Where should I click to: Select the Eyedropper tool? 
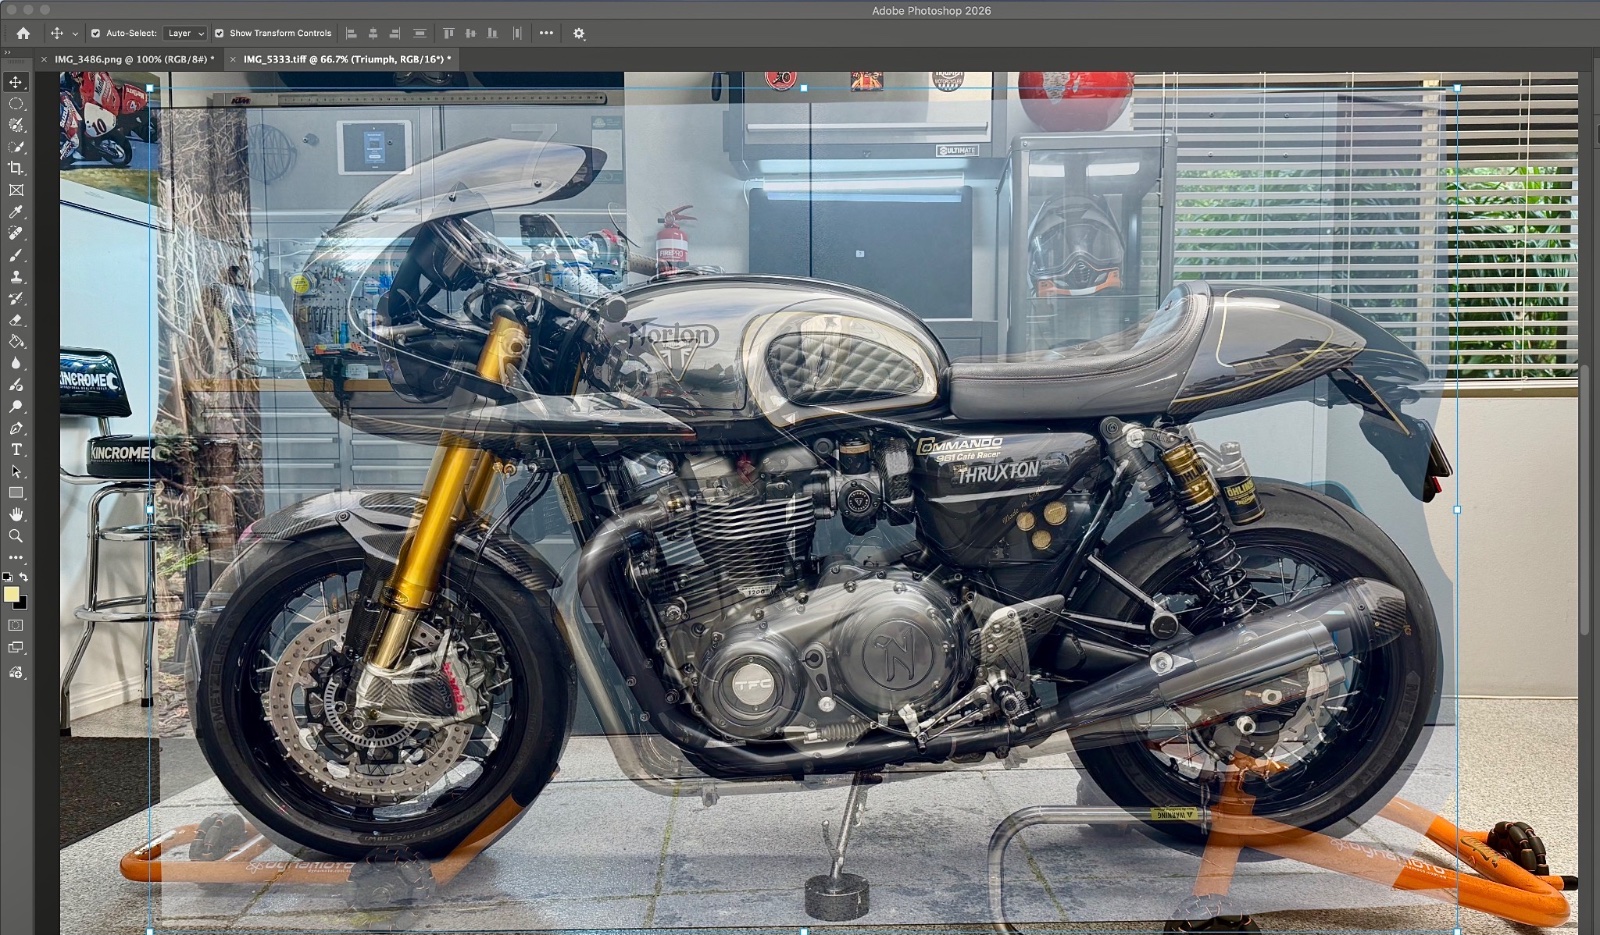[16, 212]
